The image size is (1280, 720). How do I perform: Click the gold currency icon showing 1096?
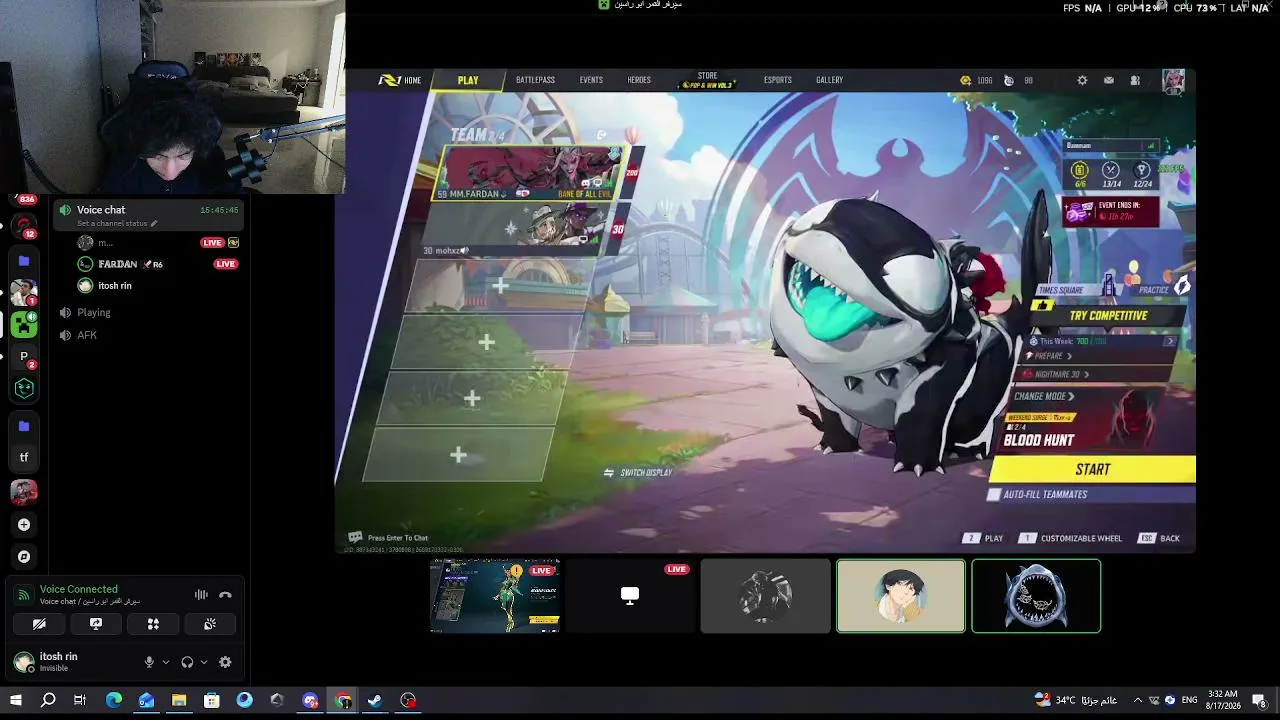tap(965, 80)
